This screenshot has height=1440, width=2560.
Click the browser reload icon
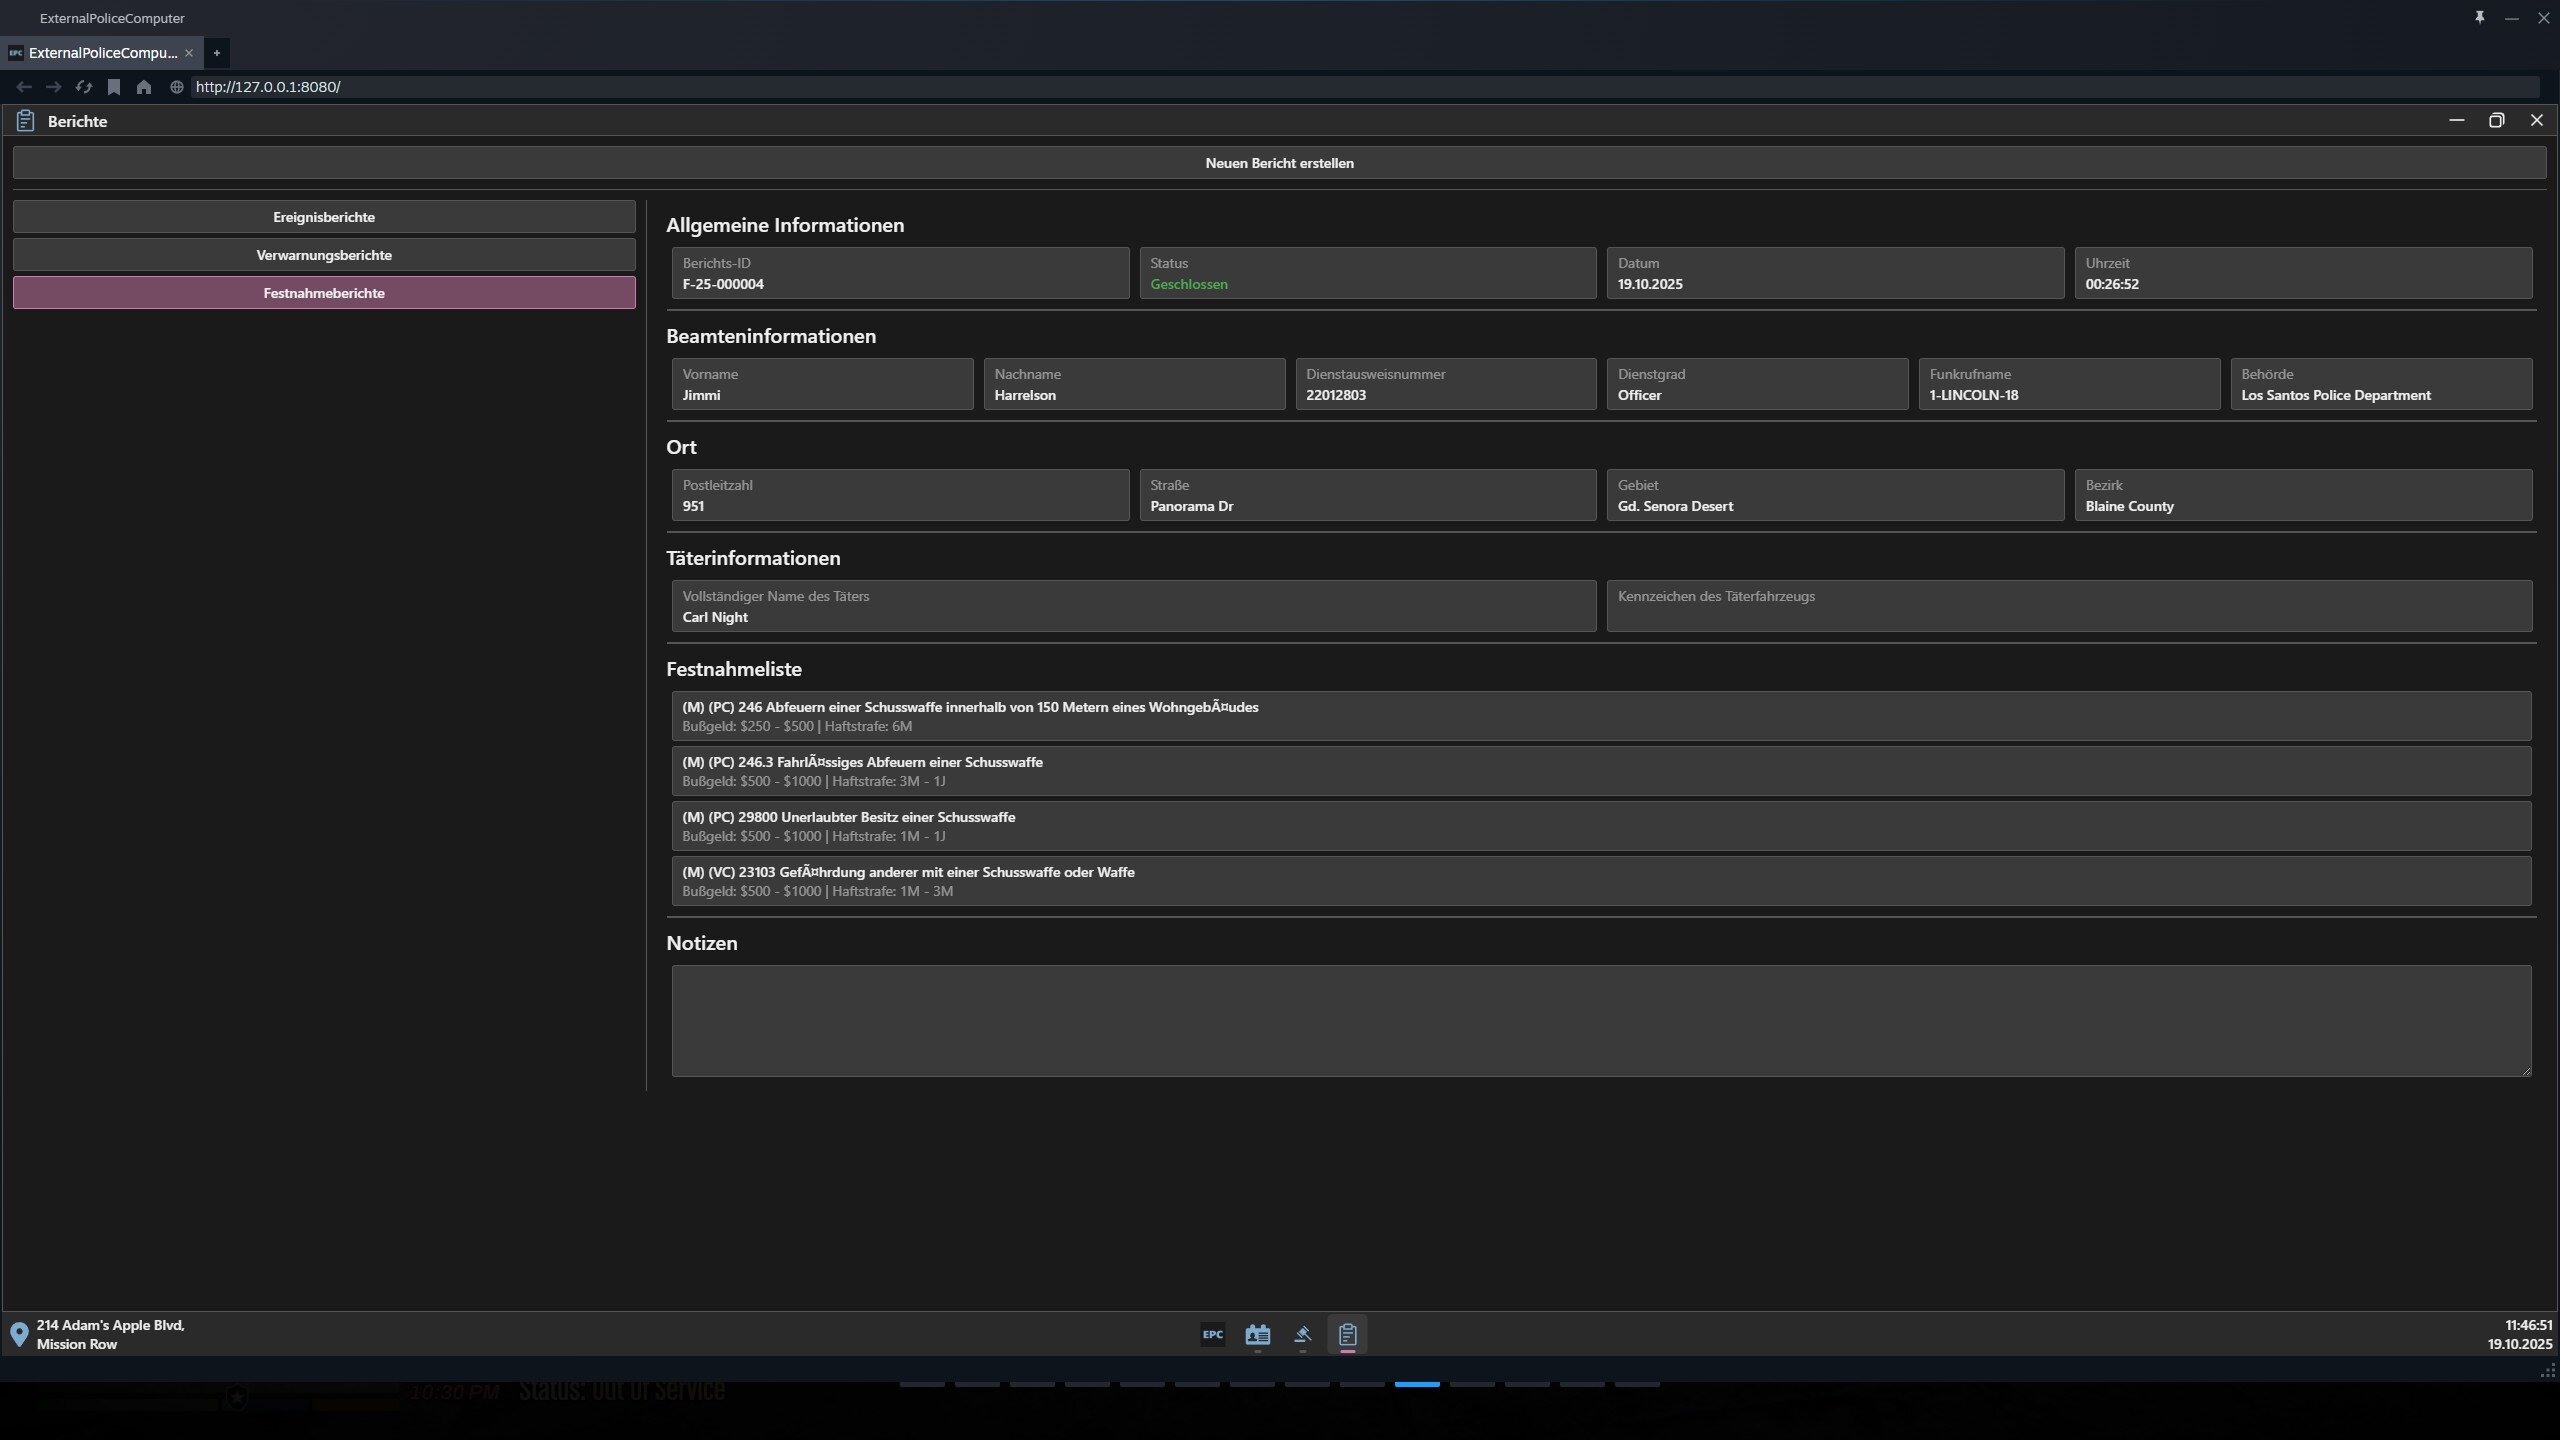click(84, 87)
